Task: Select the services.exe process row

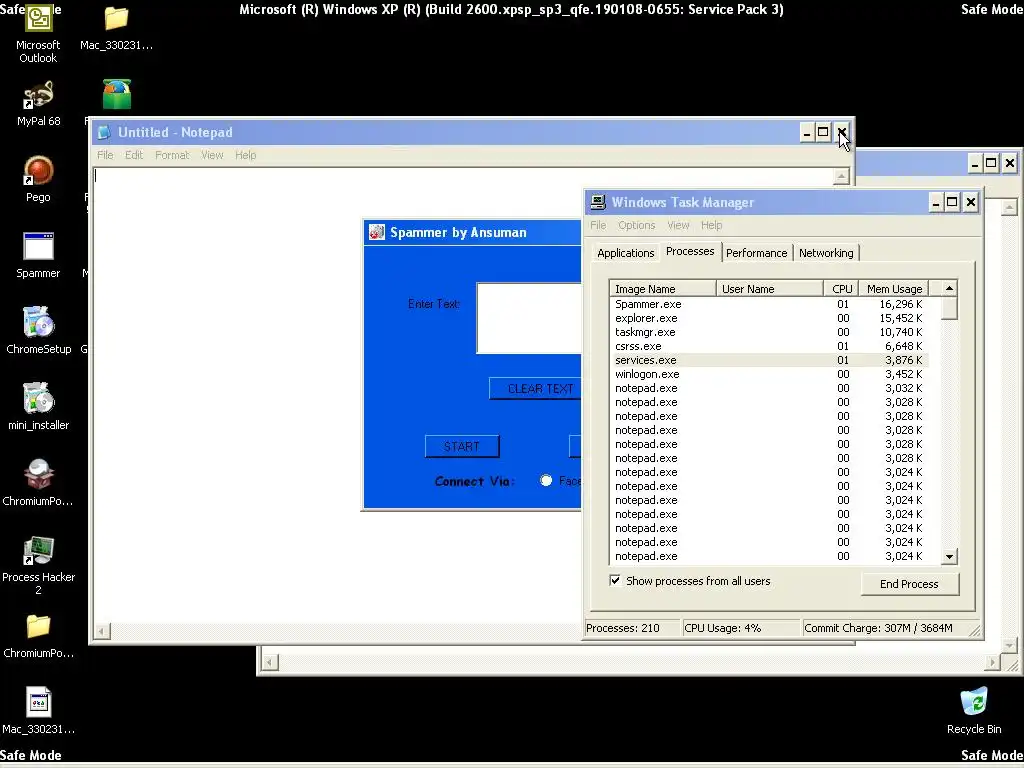Action: [769, 360]
